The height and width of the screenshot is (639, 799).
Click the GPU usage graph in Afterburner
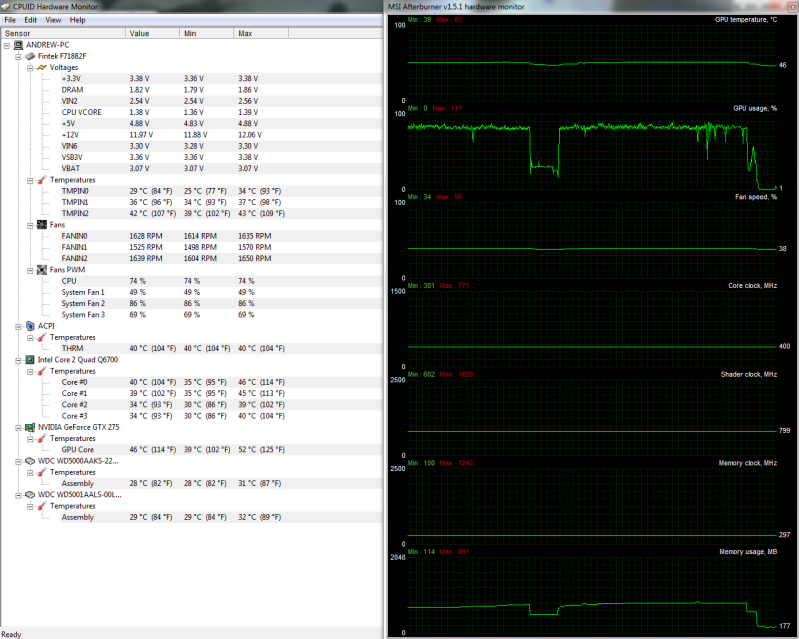pos(593,152)
